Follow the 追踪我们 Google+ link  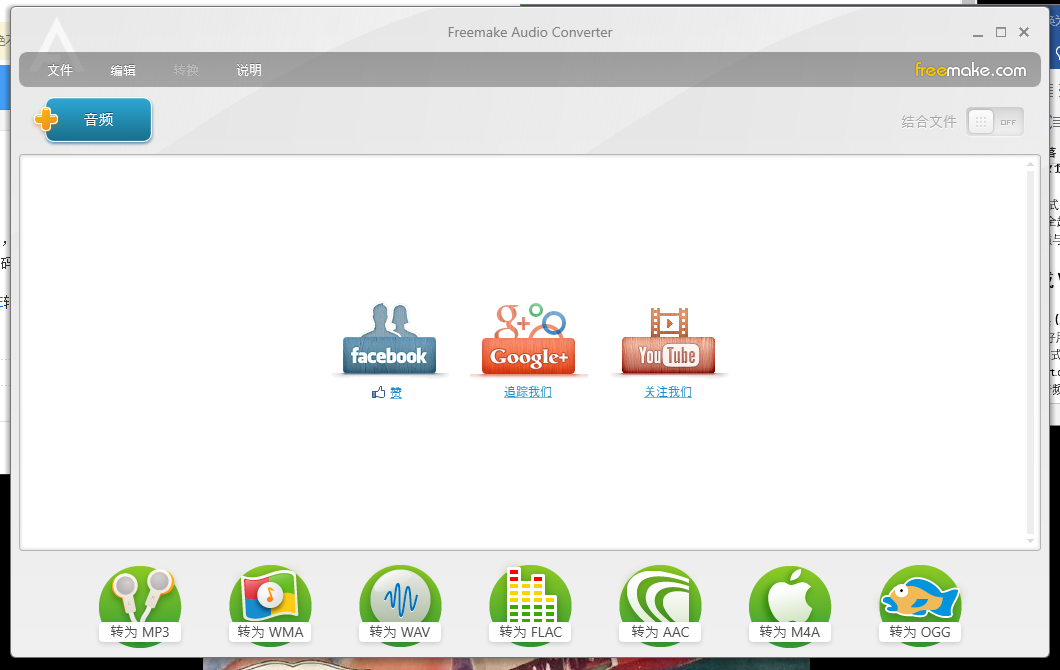(528, 392)
